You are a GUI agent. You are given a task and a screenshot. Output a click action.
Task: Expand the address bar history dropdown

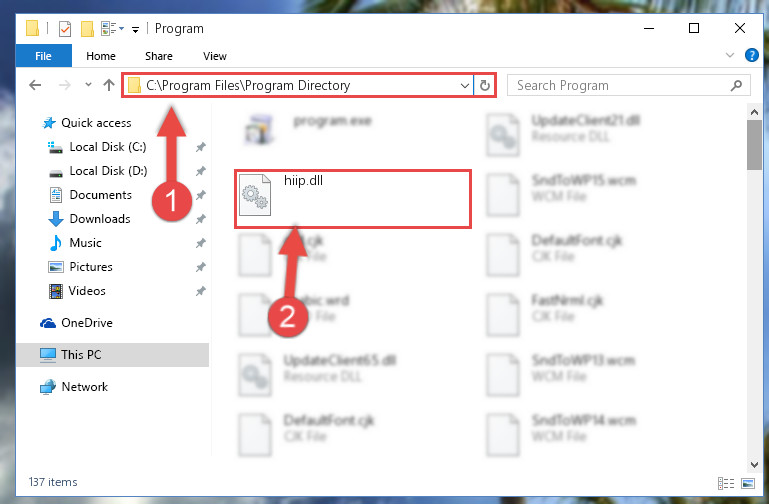464,86
